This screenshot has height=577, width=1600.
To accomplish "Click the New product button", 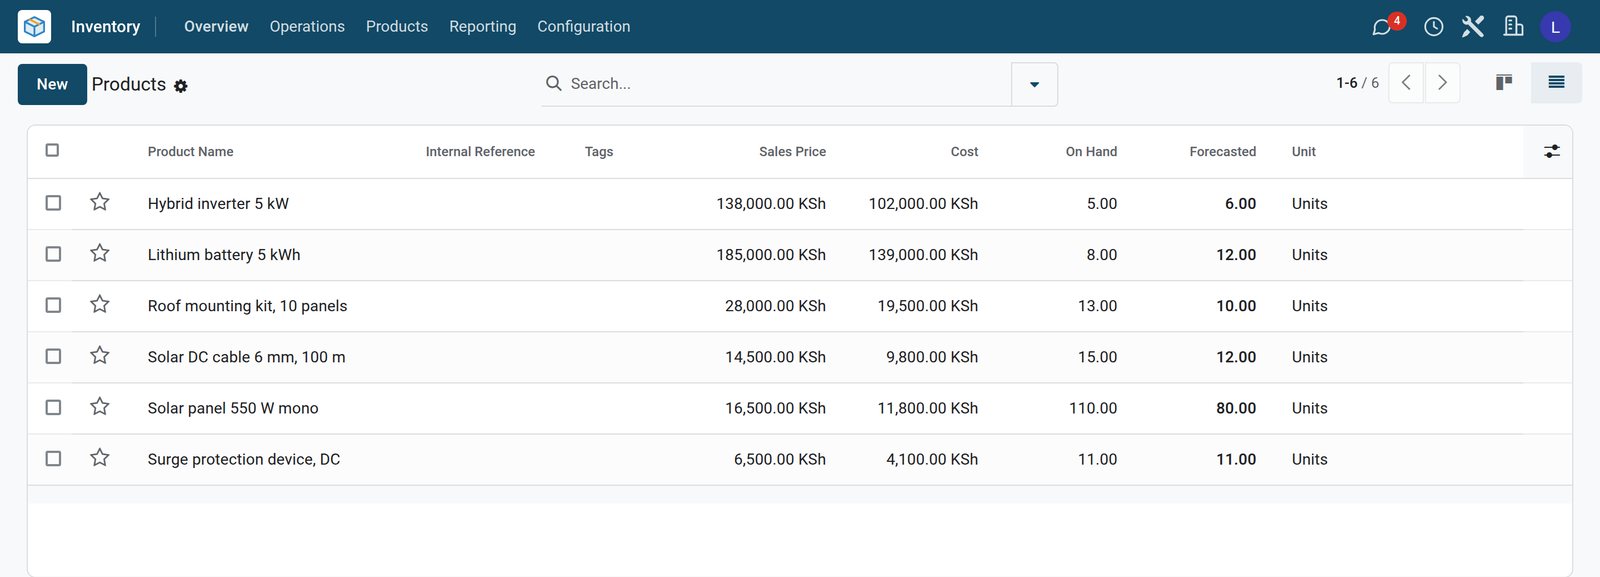I will (x=52, y=84).
